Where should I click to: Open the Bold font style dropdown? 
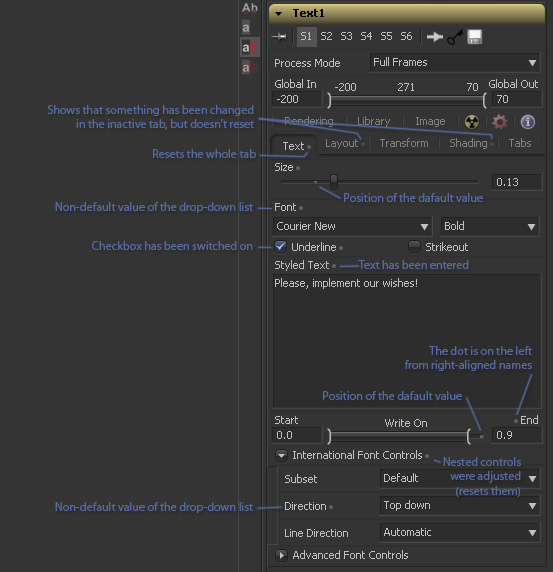pyautogui.click(x=490, y=227)
